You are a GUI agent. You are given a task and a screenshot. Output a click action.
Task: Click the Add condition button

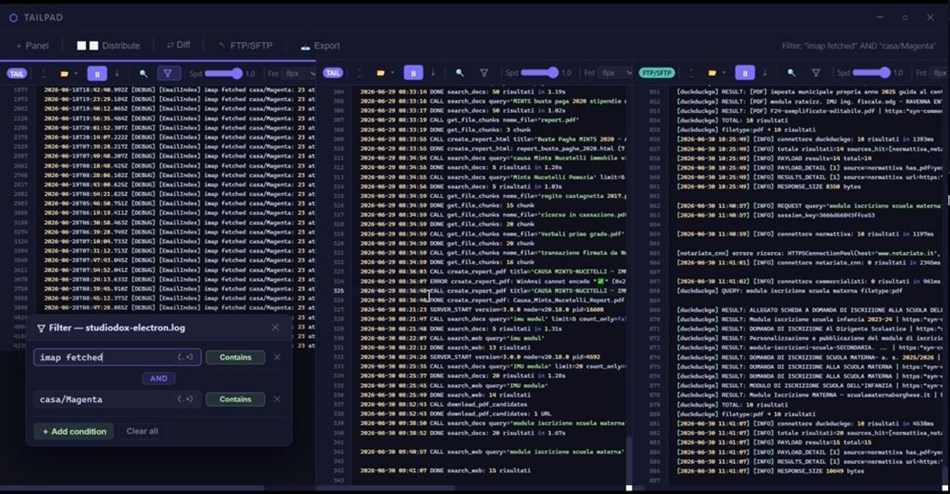tap(74, 431)
